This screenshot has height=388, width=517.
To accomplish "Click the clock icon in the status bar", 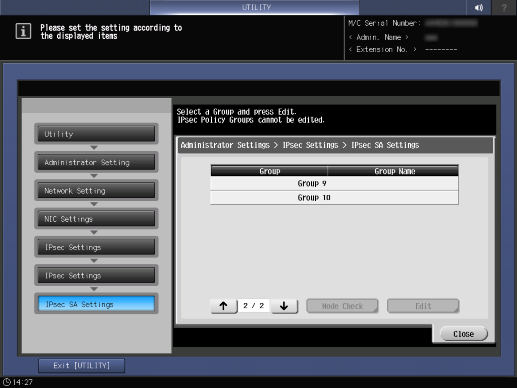I will tap(7, 382).
